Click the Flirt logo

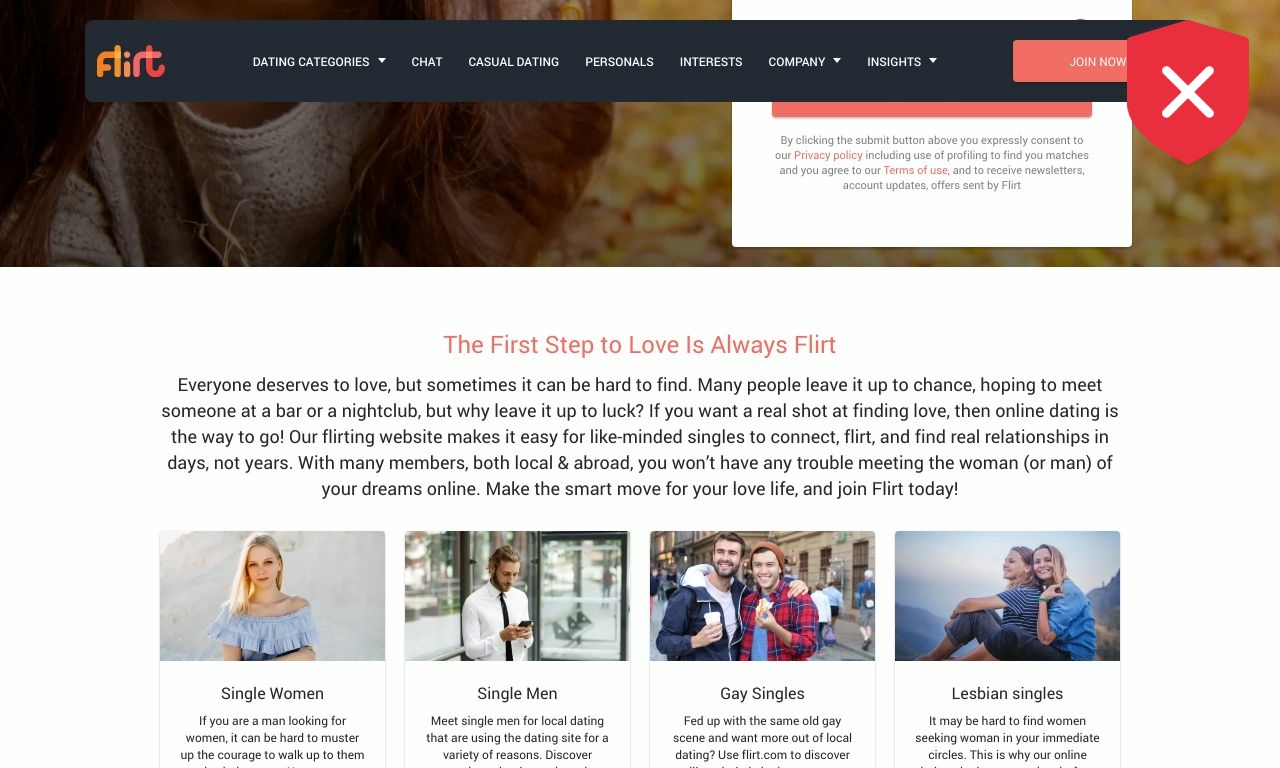click(x=131, y=61)
